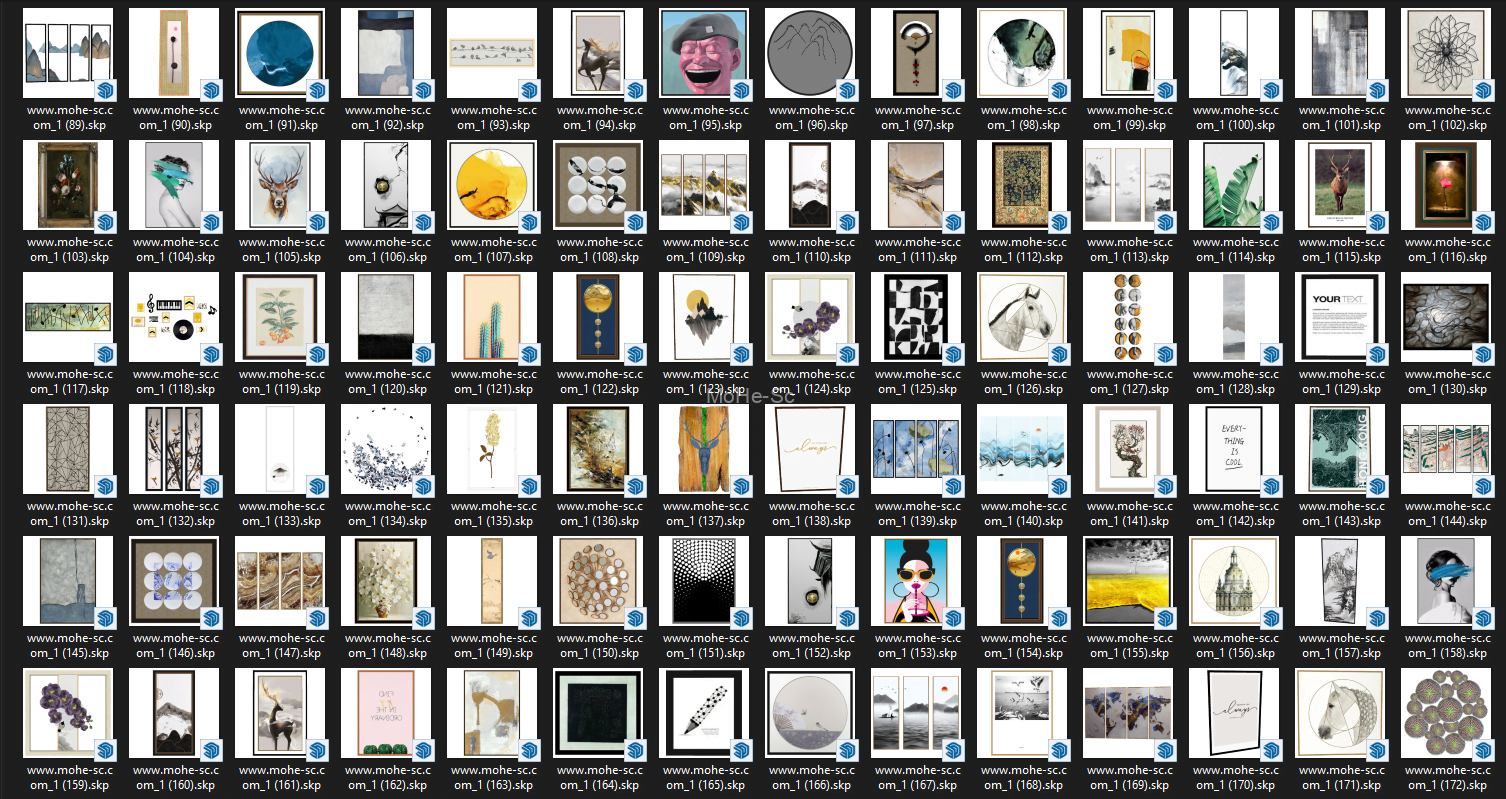The height and width of the screenshot is (799, 1506).
Task: Pick the blue circular painting om_1 (91).skp
Action: (x=280, y=53)
